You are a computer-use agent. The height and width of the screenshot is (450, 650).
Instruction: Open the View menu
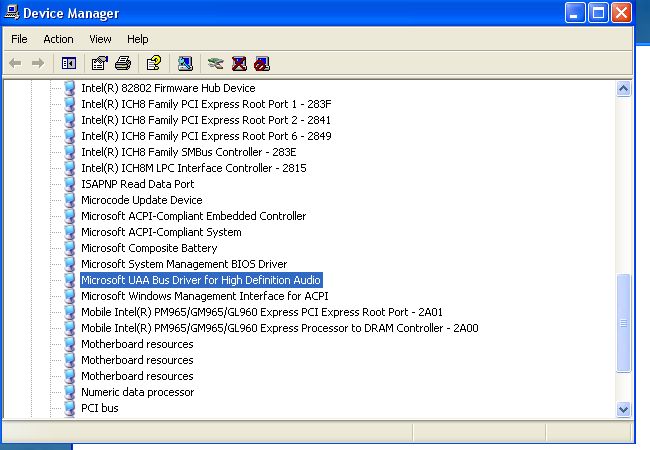[x=100, y=39]
